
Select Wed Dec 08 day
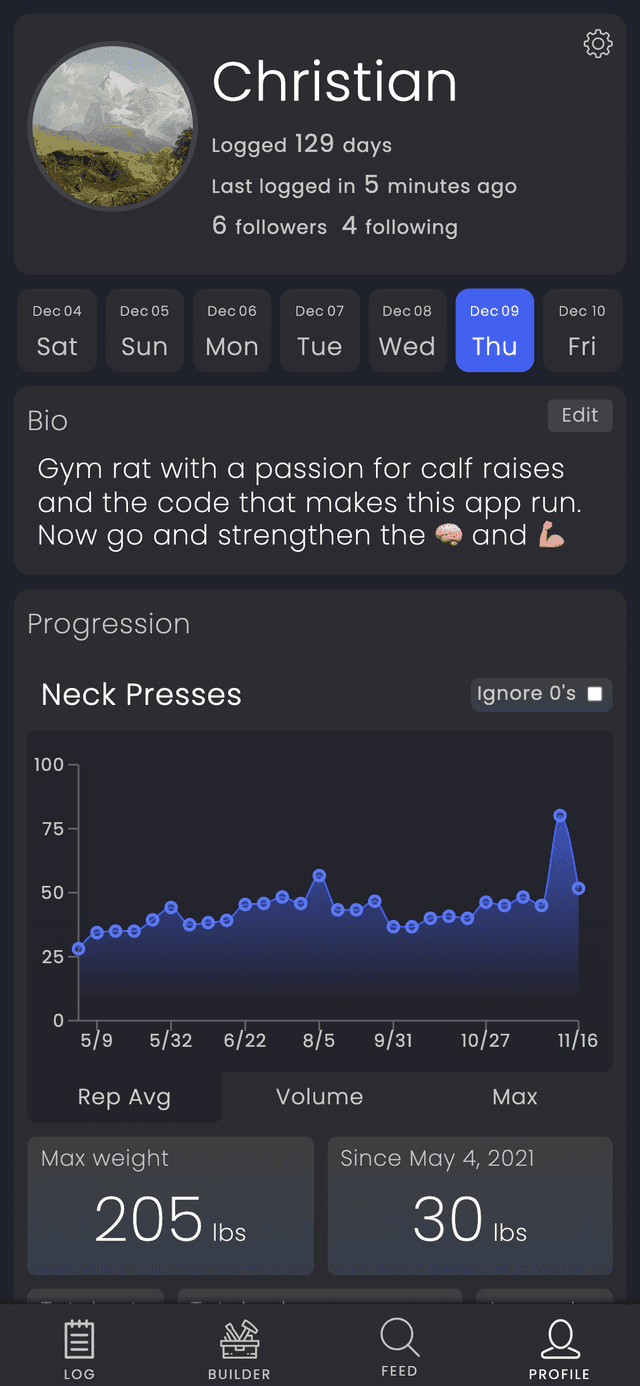point(407,331)
